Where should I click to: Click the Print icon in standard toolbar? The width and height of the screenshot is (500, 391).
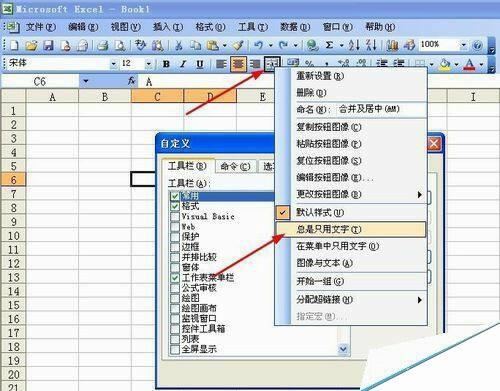point(103,45)
